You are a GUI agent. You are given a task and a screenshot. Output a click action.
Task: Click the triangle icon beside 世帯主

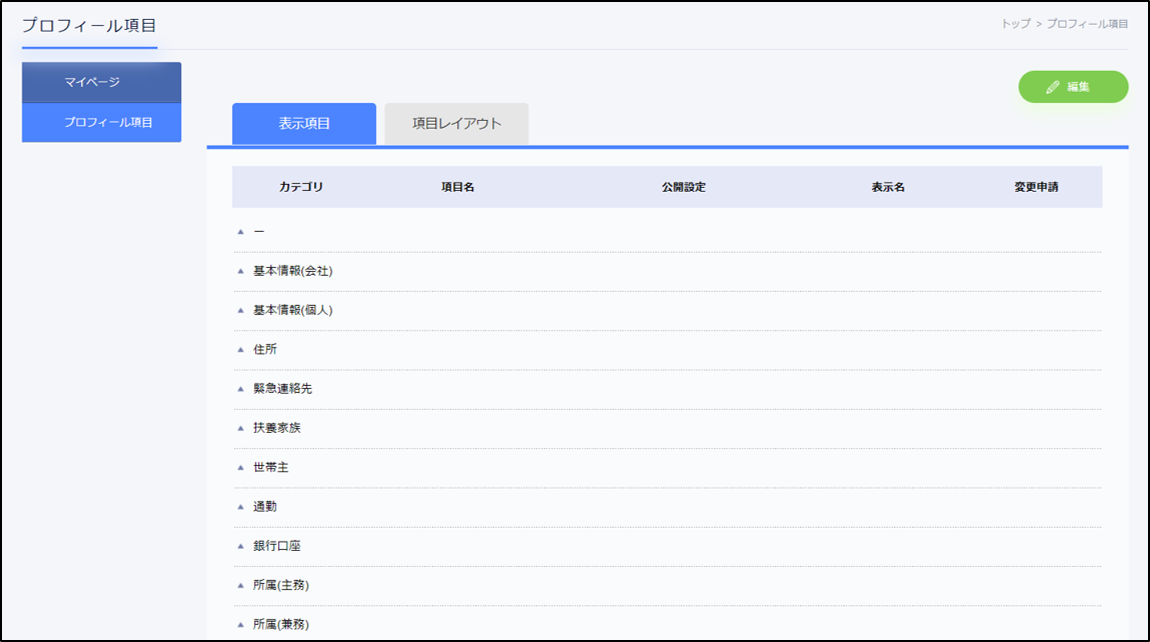(x=240, y=467)
